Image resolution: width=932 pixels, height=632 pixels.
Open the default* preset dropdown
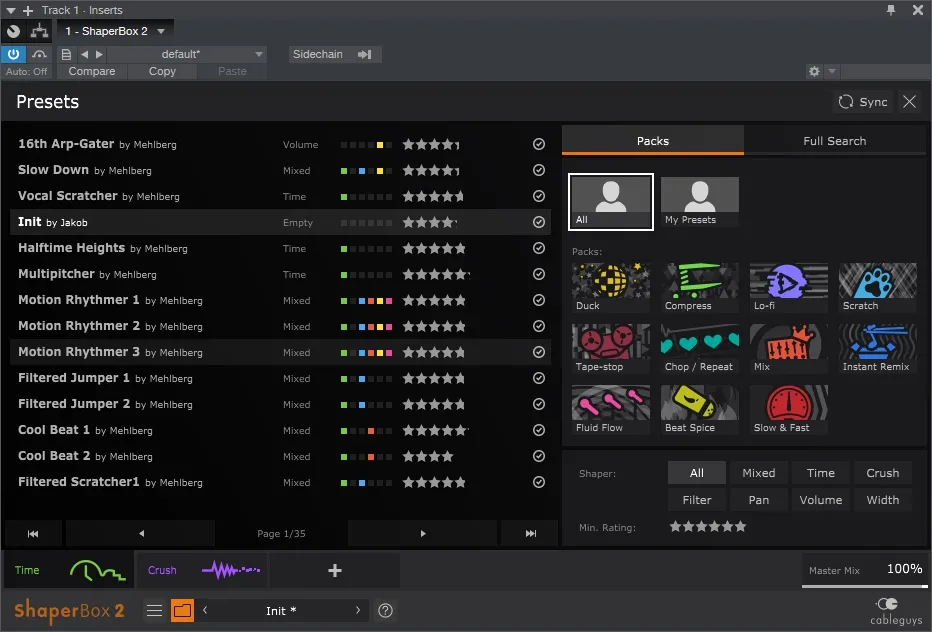[x=187, y=54]
